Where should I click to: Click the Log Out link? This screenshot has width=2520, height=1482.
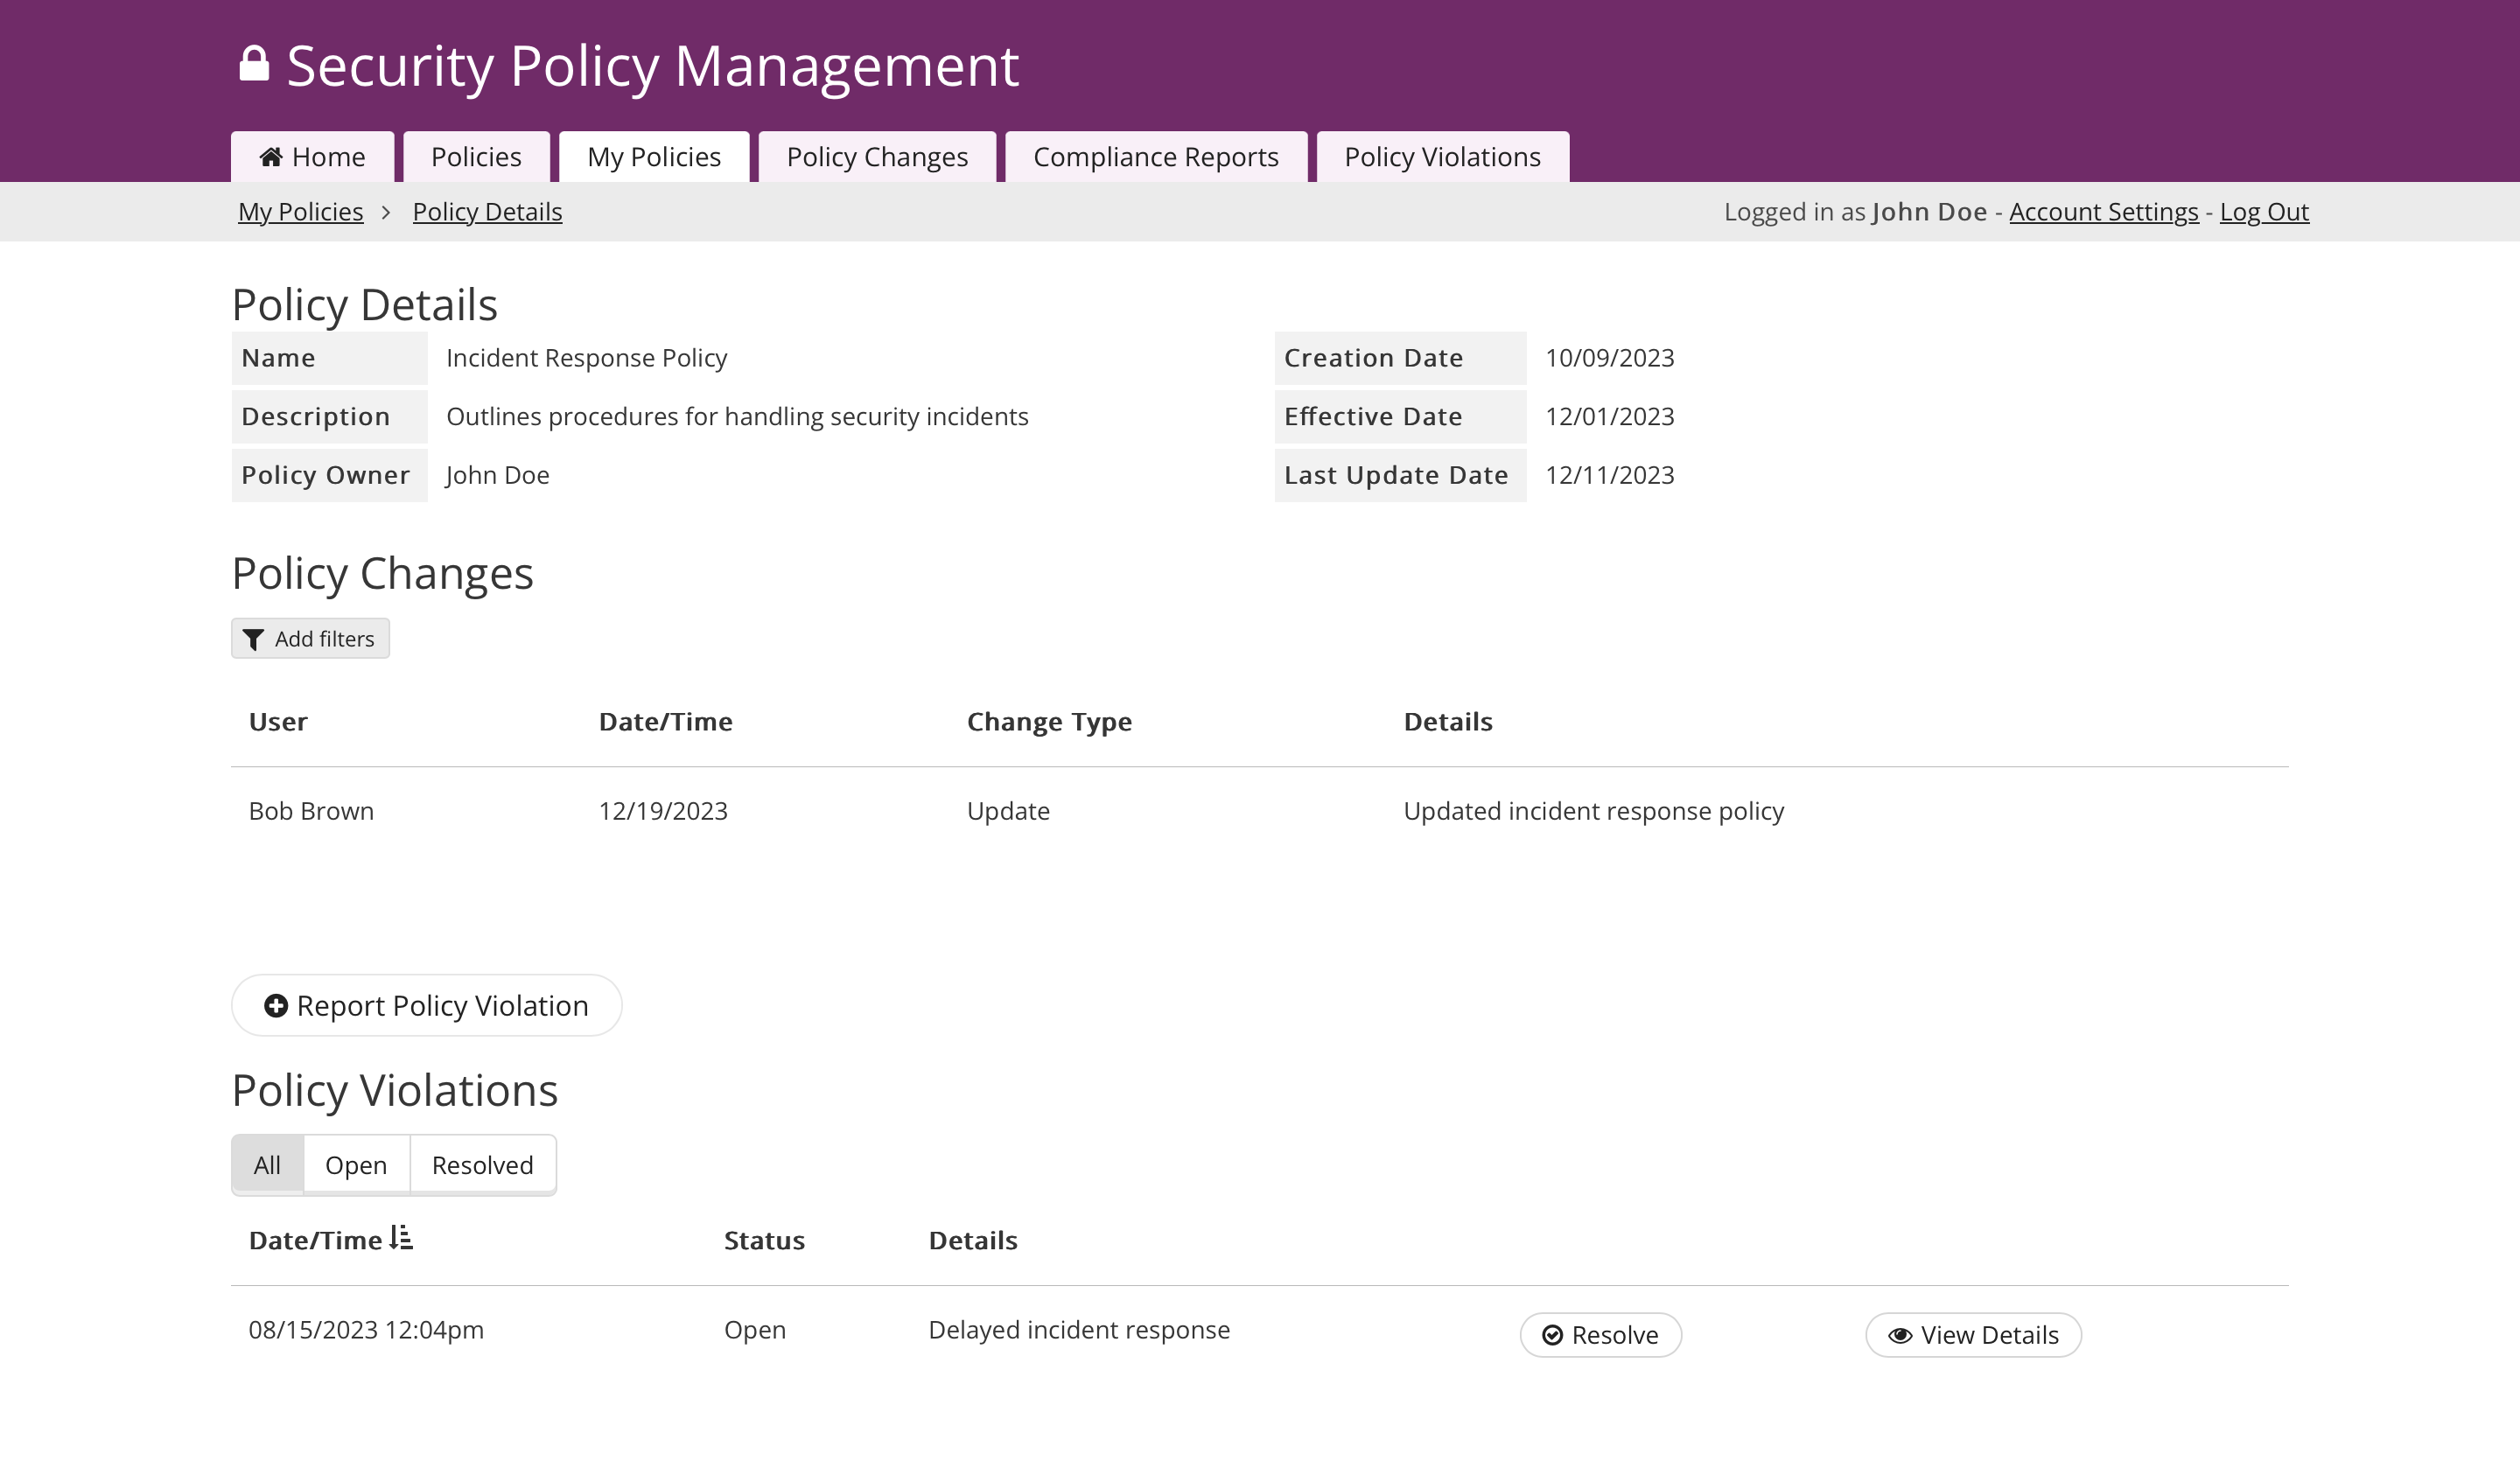click(2264, 212)
